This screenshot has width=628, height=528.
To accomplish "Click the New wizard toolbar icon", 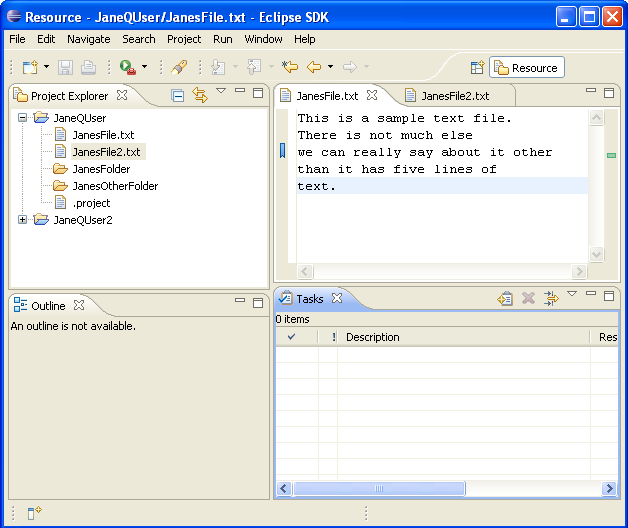I will [x=30, y=67].
